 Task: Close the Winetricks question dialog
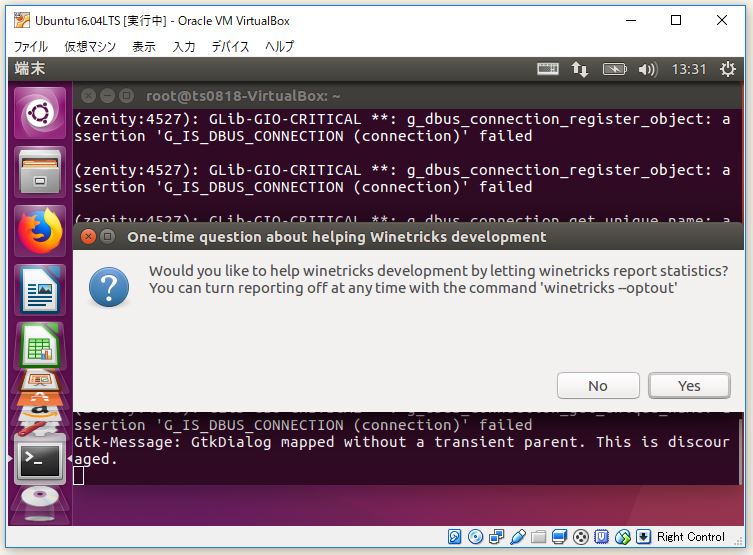click(x=88, y=237)
